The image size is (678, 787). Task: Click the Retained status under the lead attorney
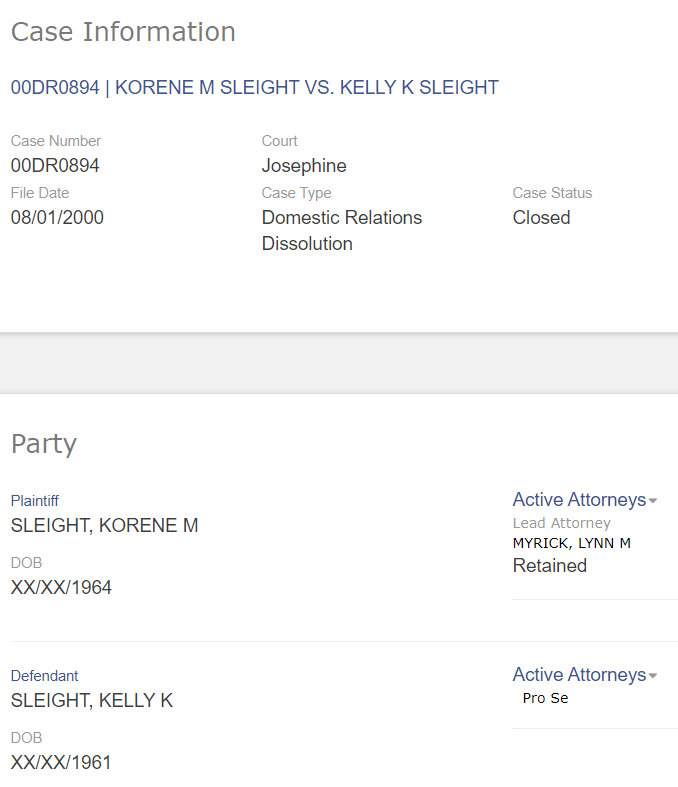click(x=549, y=566)
